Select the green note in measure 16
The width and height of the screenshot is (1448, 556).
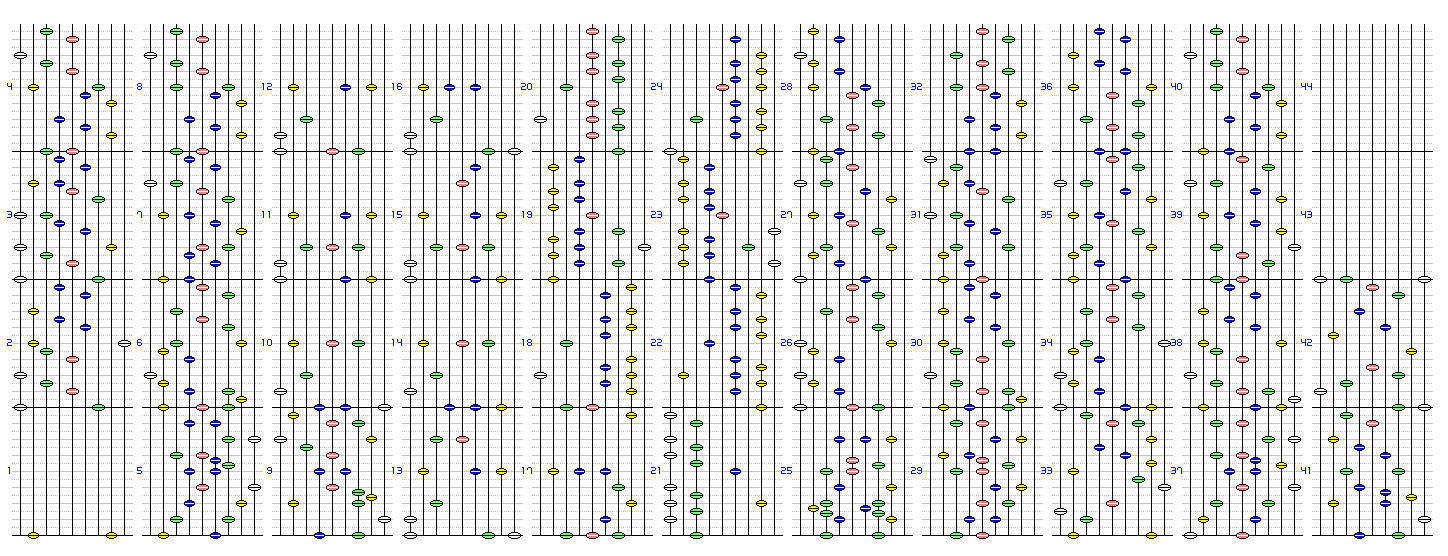436,119
